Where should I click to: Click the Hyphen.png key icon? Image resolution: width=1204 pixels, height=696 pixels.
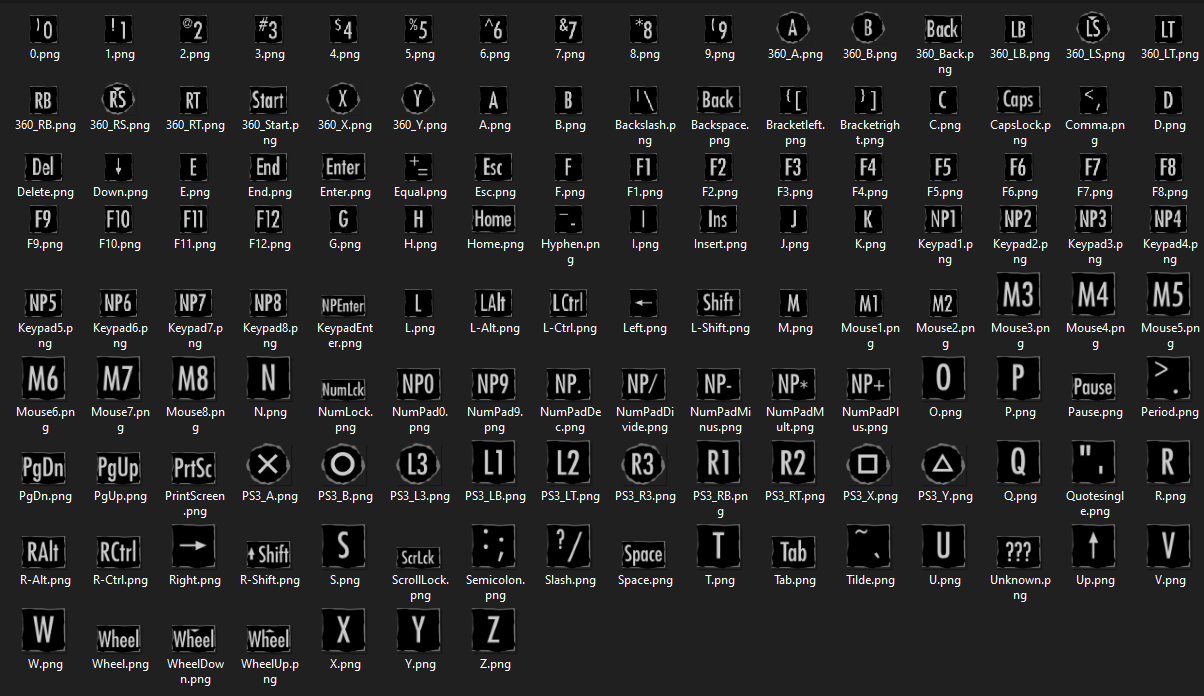pos(570,219)
